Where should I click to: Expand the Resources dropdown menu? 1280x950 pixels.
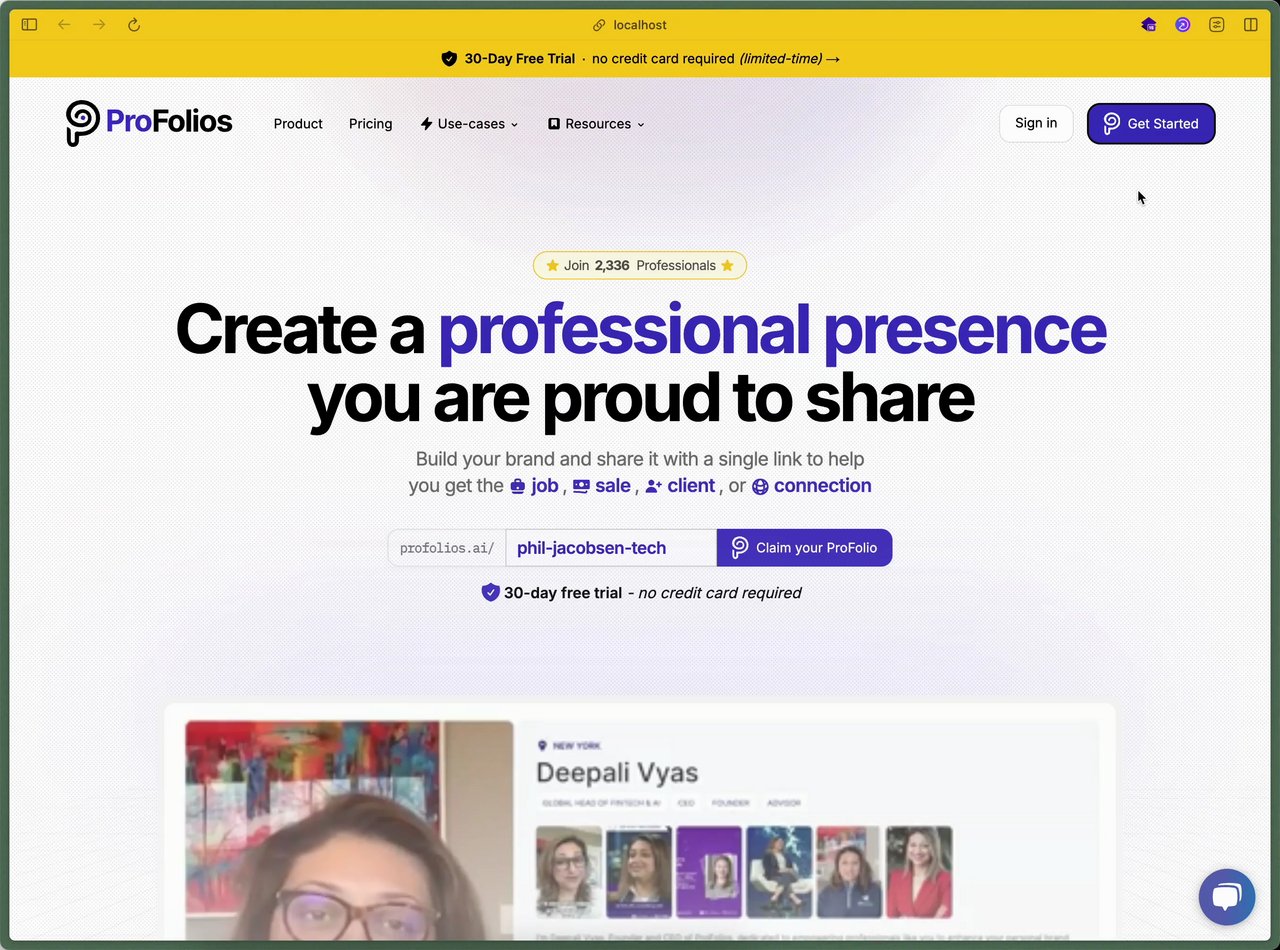click(x=596, y=124)
